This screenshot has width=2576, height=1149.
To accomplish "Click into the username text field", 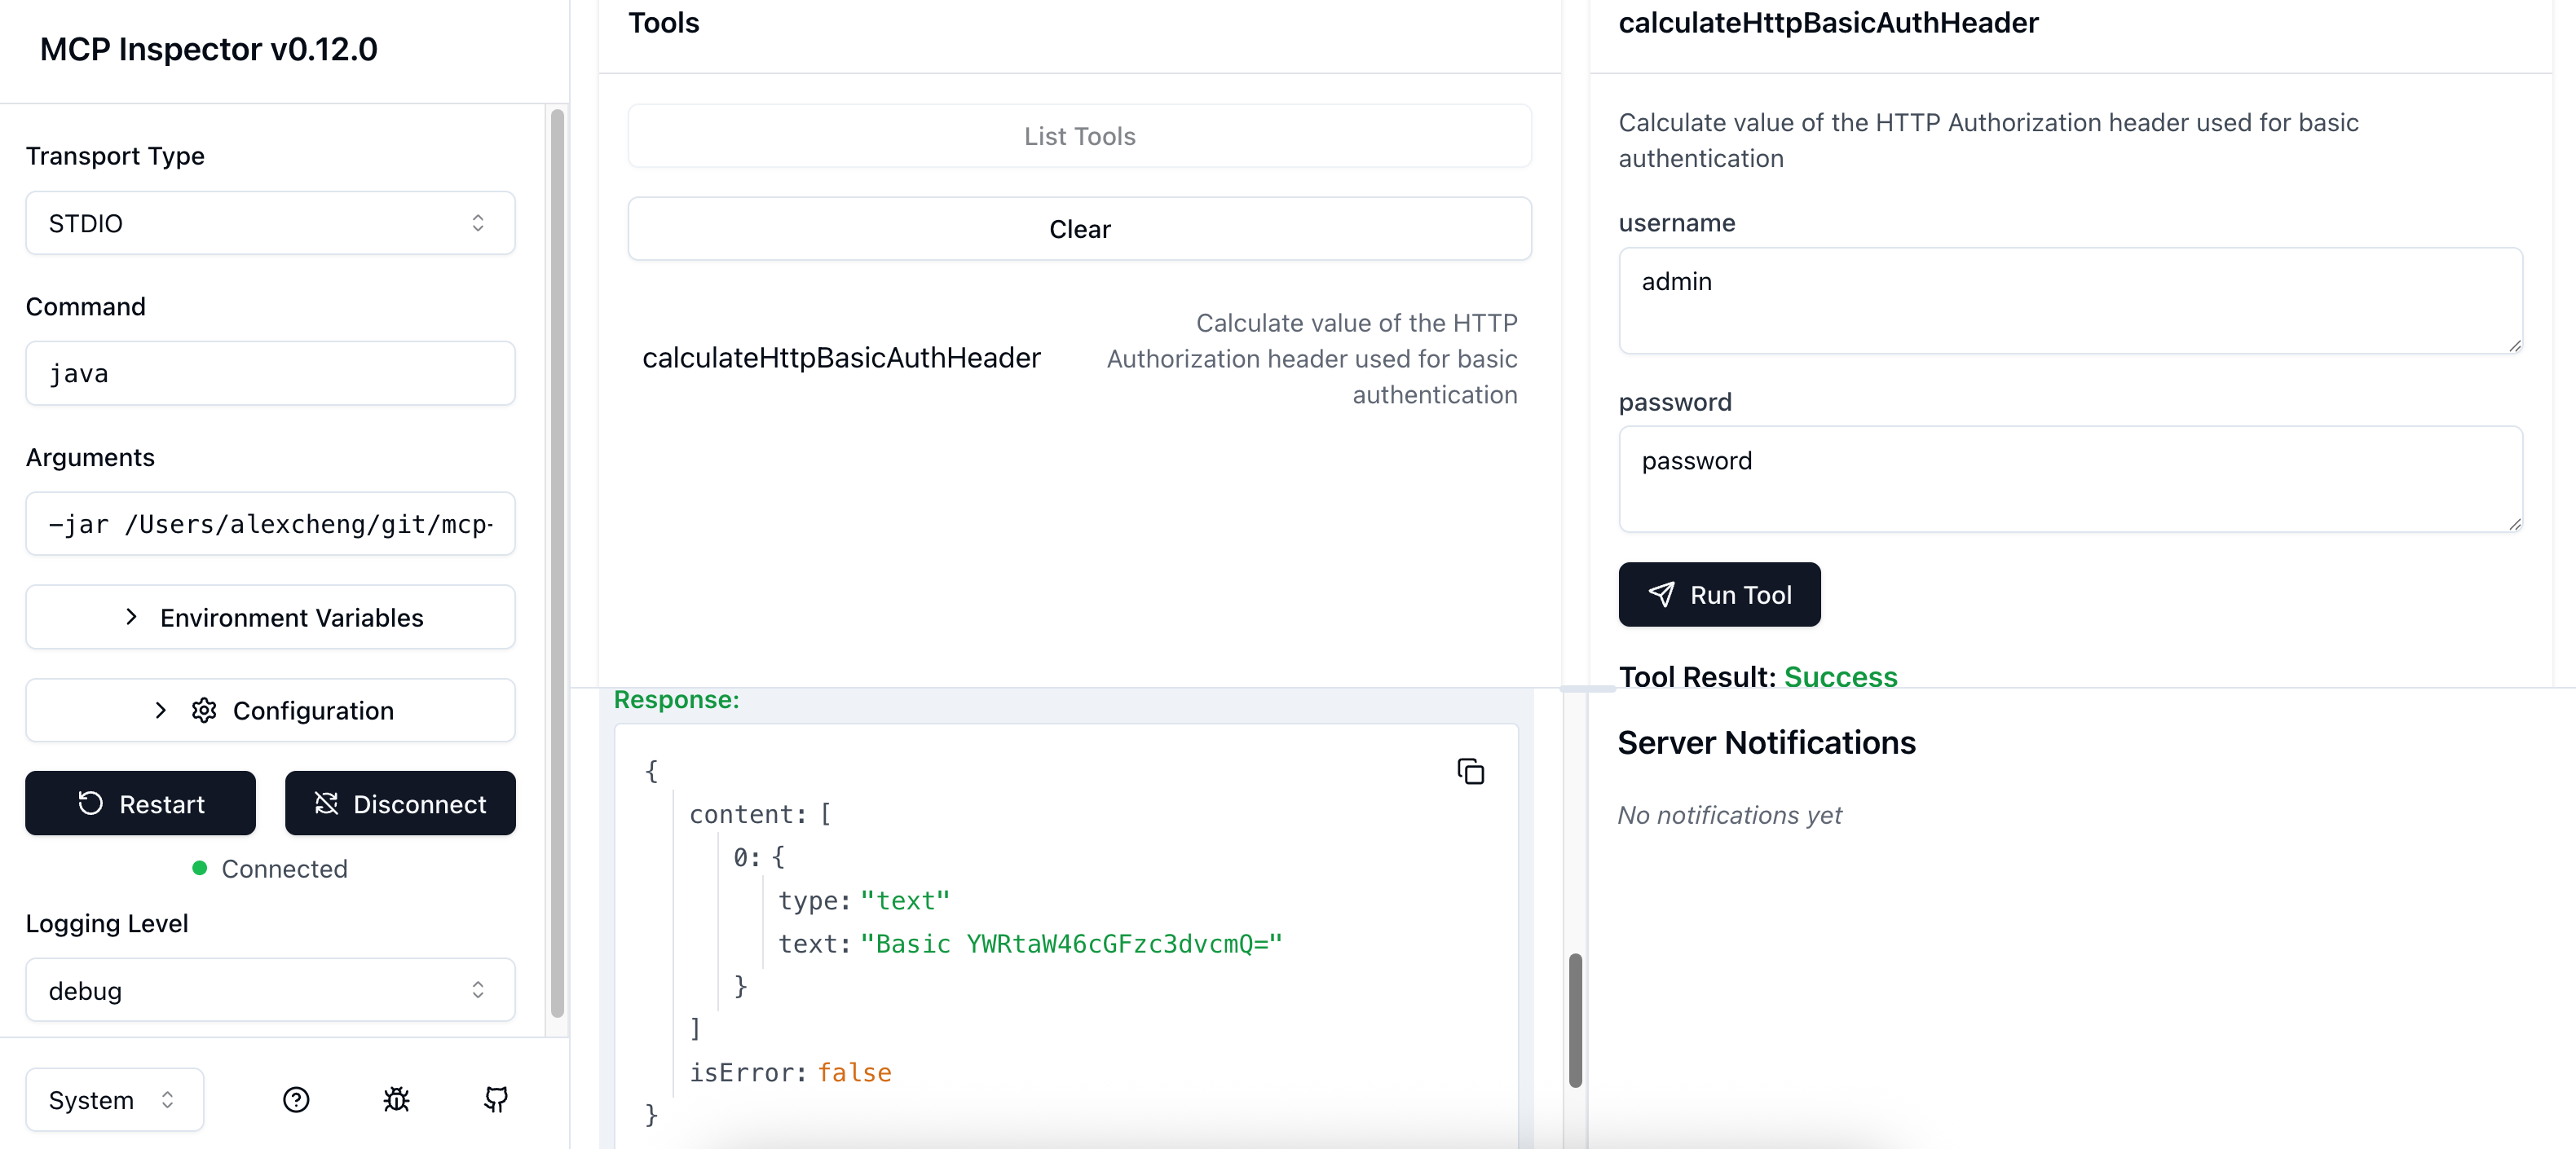I will click(x=2070, y=300).
